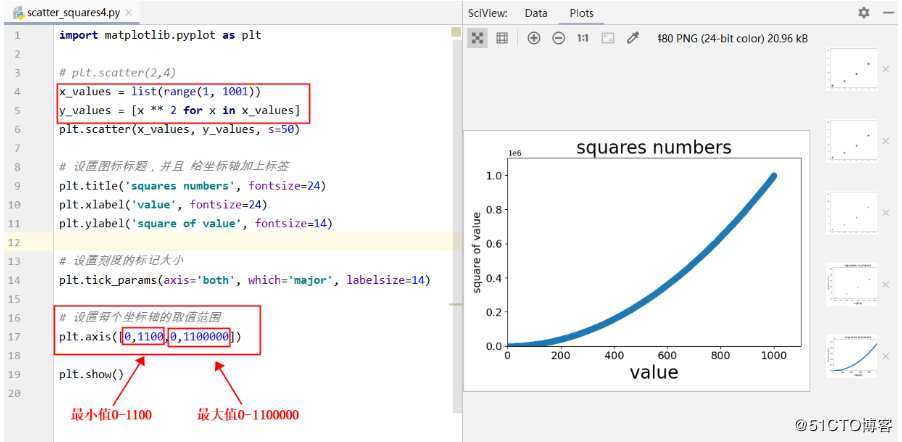Close the titled scatter thumbnail above the curve thumbnail
The height and width of the screenshot is (442, 902).
coord(886,283)
